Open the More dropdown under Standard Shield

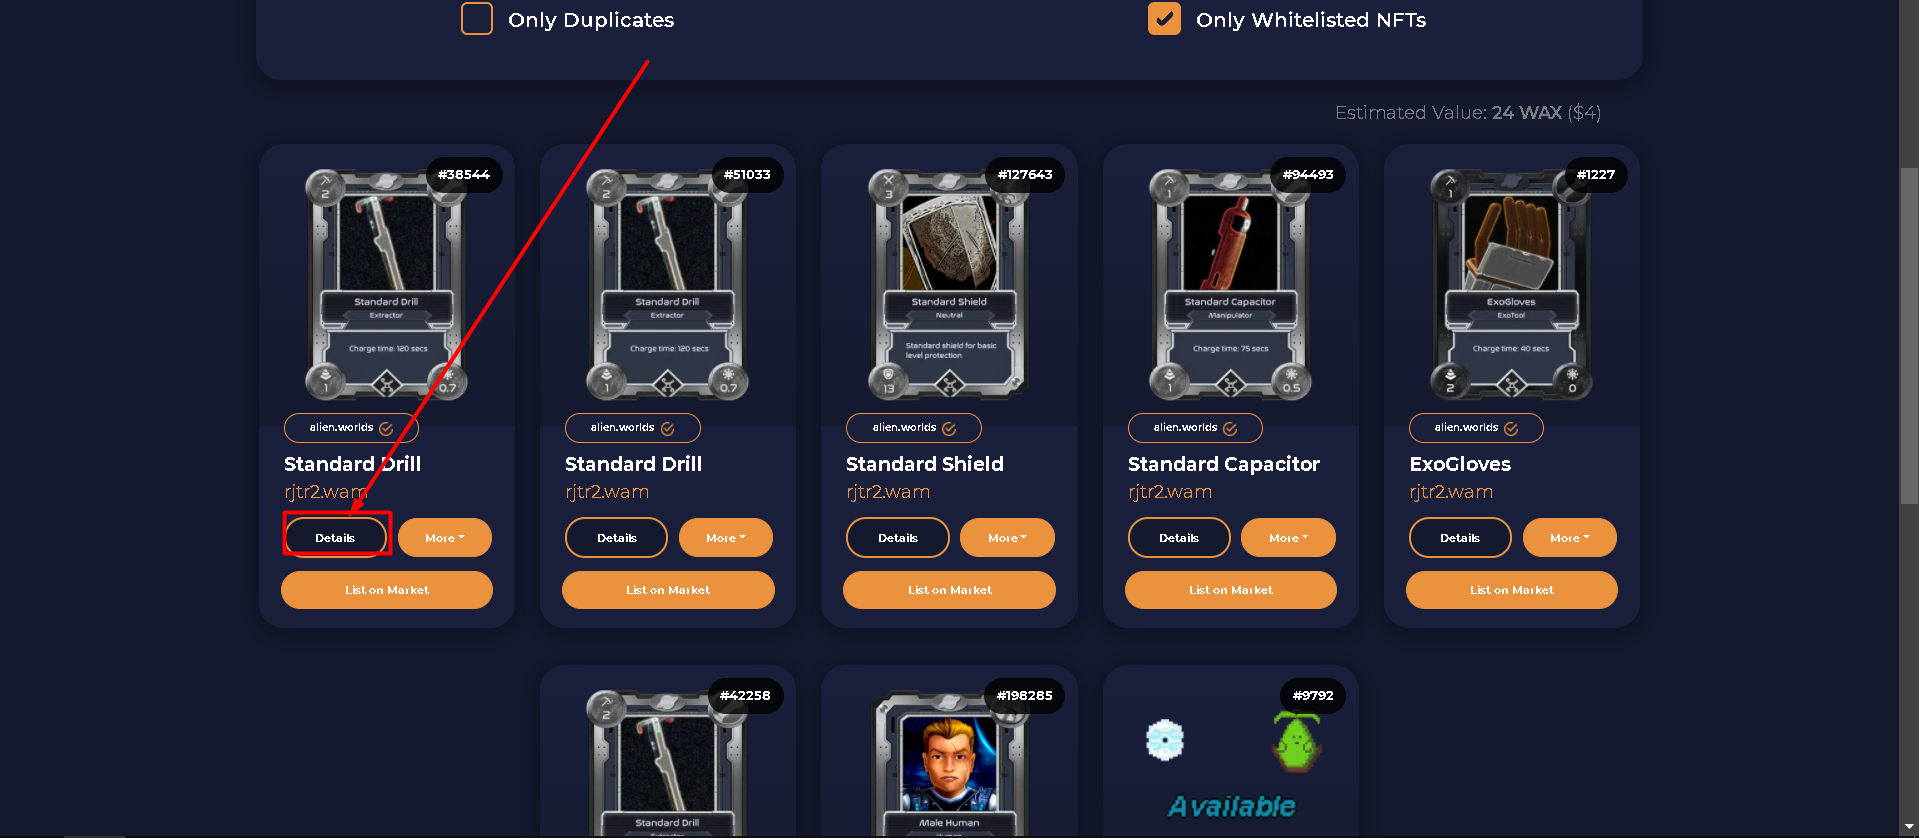pos(1007,538)
